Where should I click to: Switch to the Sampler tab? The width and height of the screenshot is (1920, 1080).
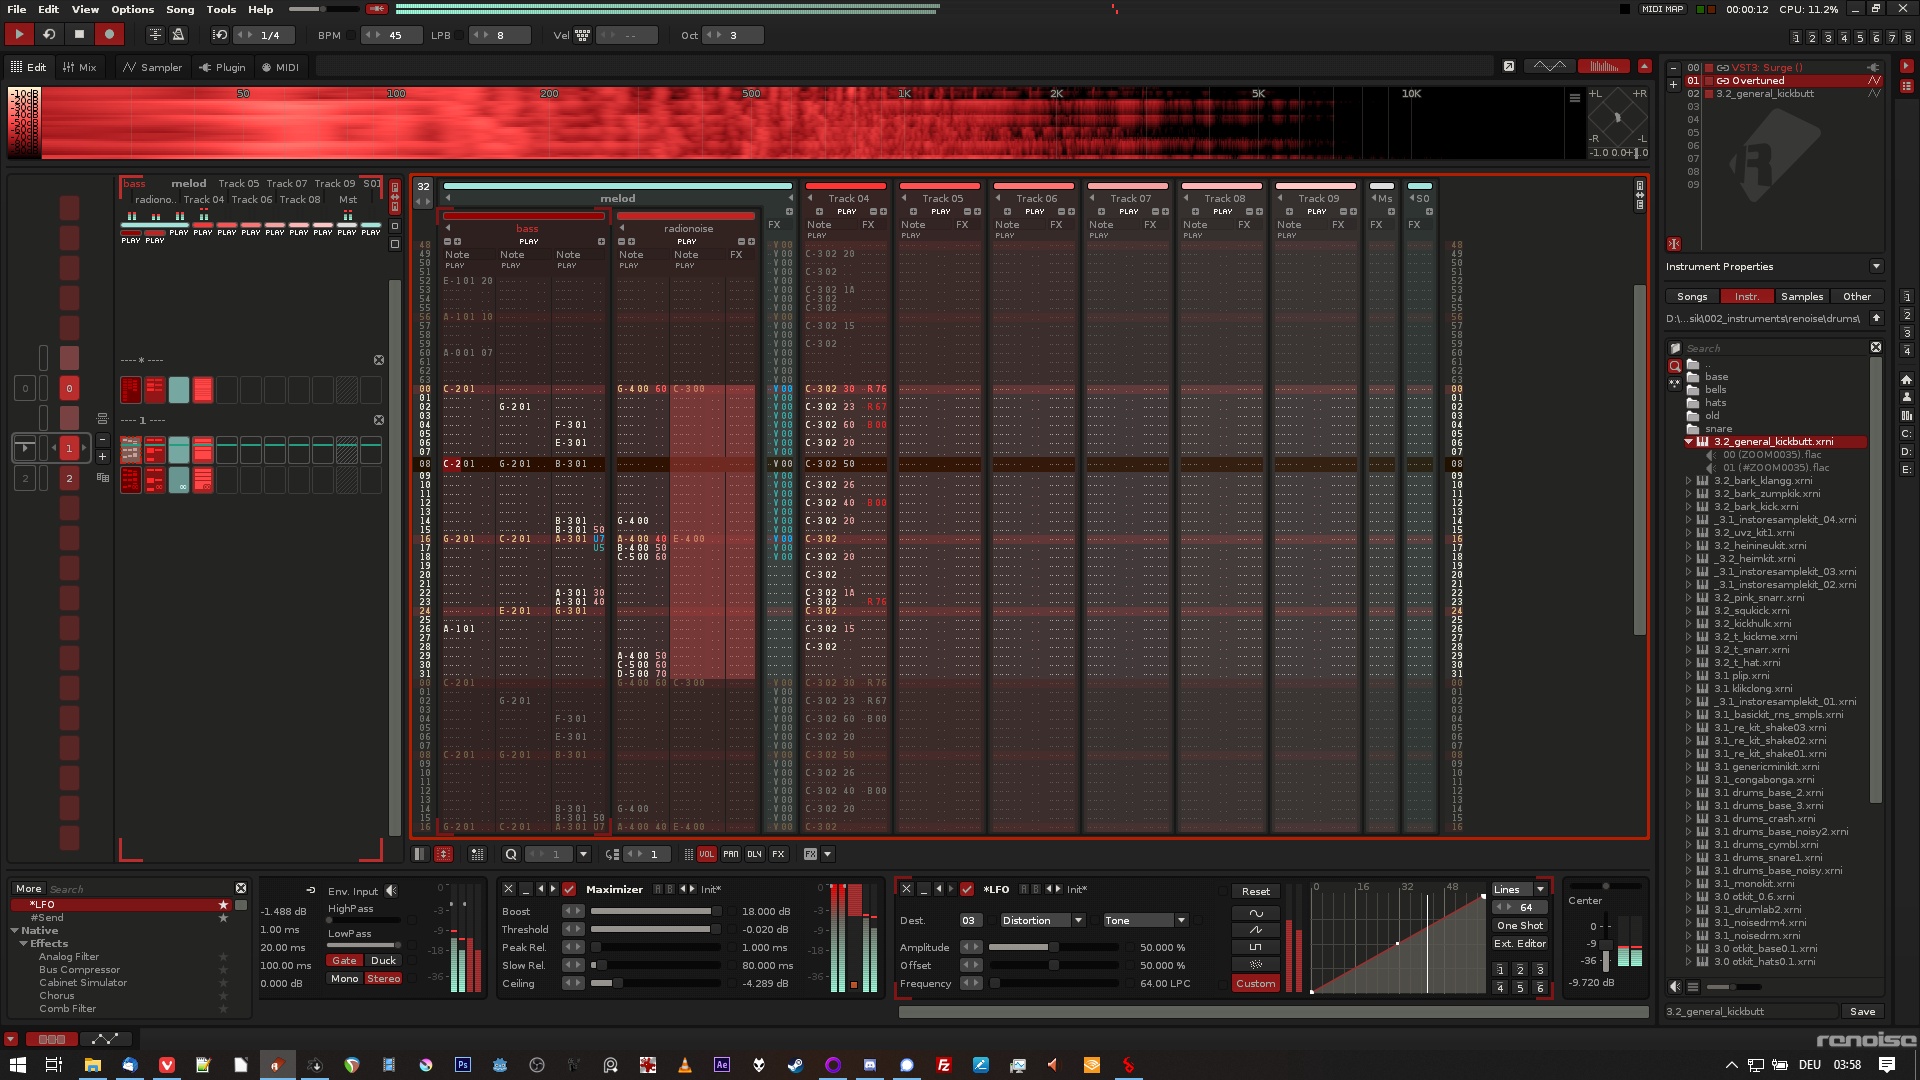[152, 67]
